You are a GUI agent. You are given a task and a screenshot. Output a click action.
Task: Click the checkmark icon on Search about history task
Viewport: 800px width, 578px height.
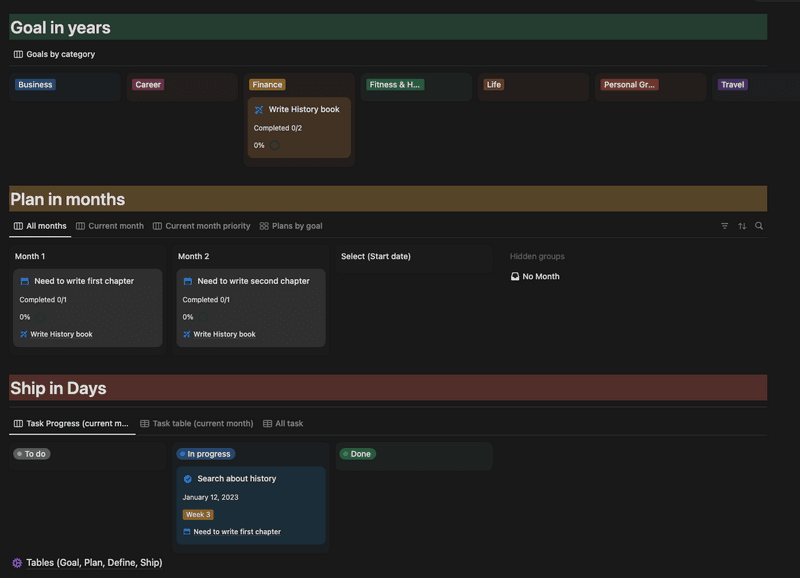188,479
